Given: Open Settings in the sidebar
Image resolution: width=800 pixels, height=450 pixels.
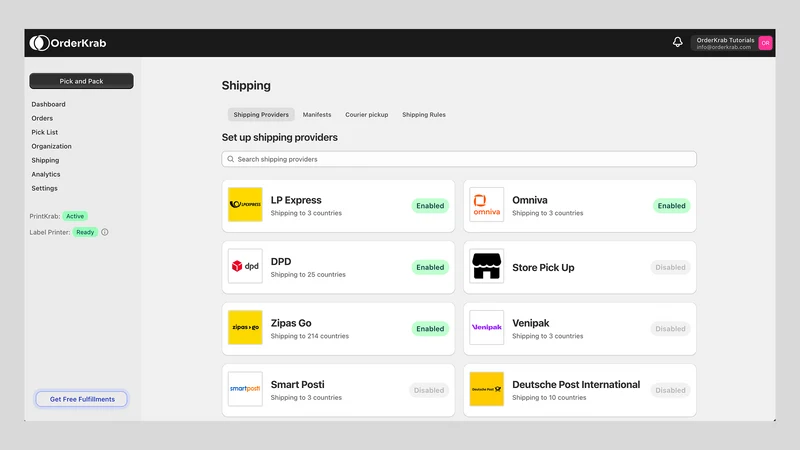Looking at the screenshot, I should 44,188.
